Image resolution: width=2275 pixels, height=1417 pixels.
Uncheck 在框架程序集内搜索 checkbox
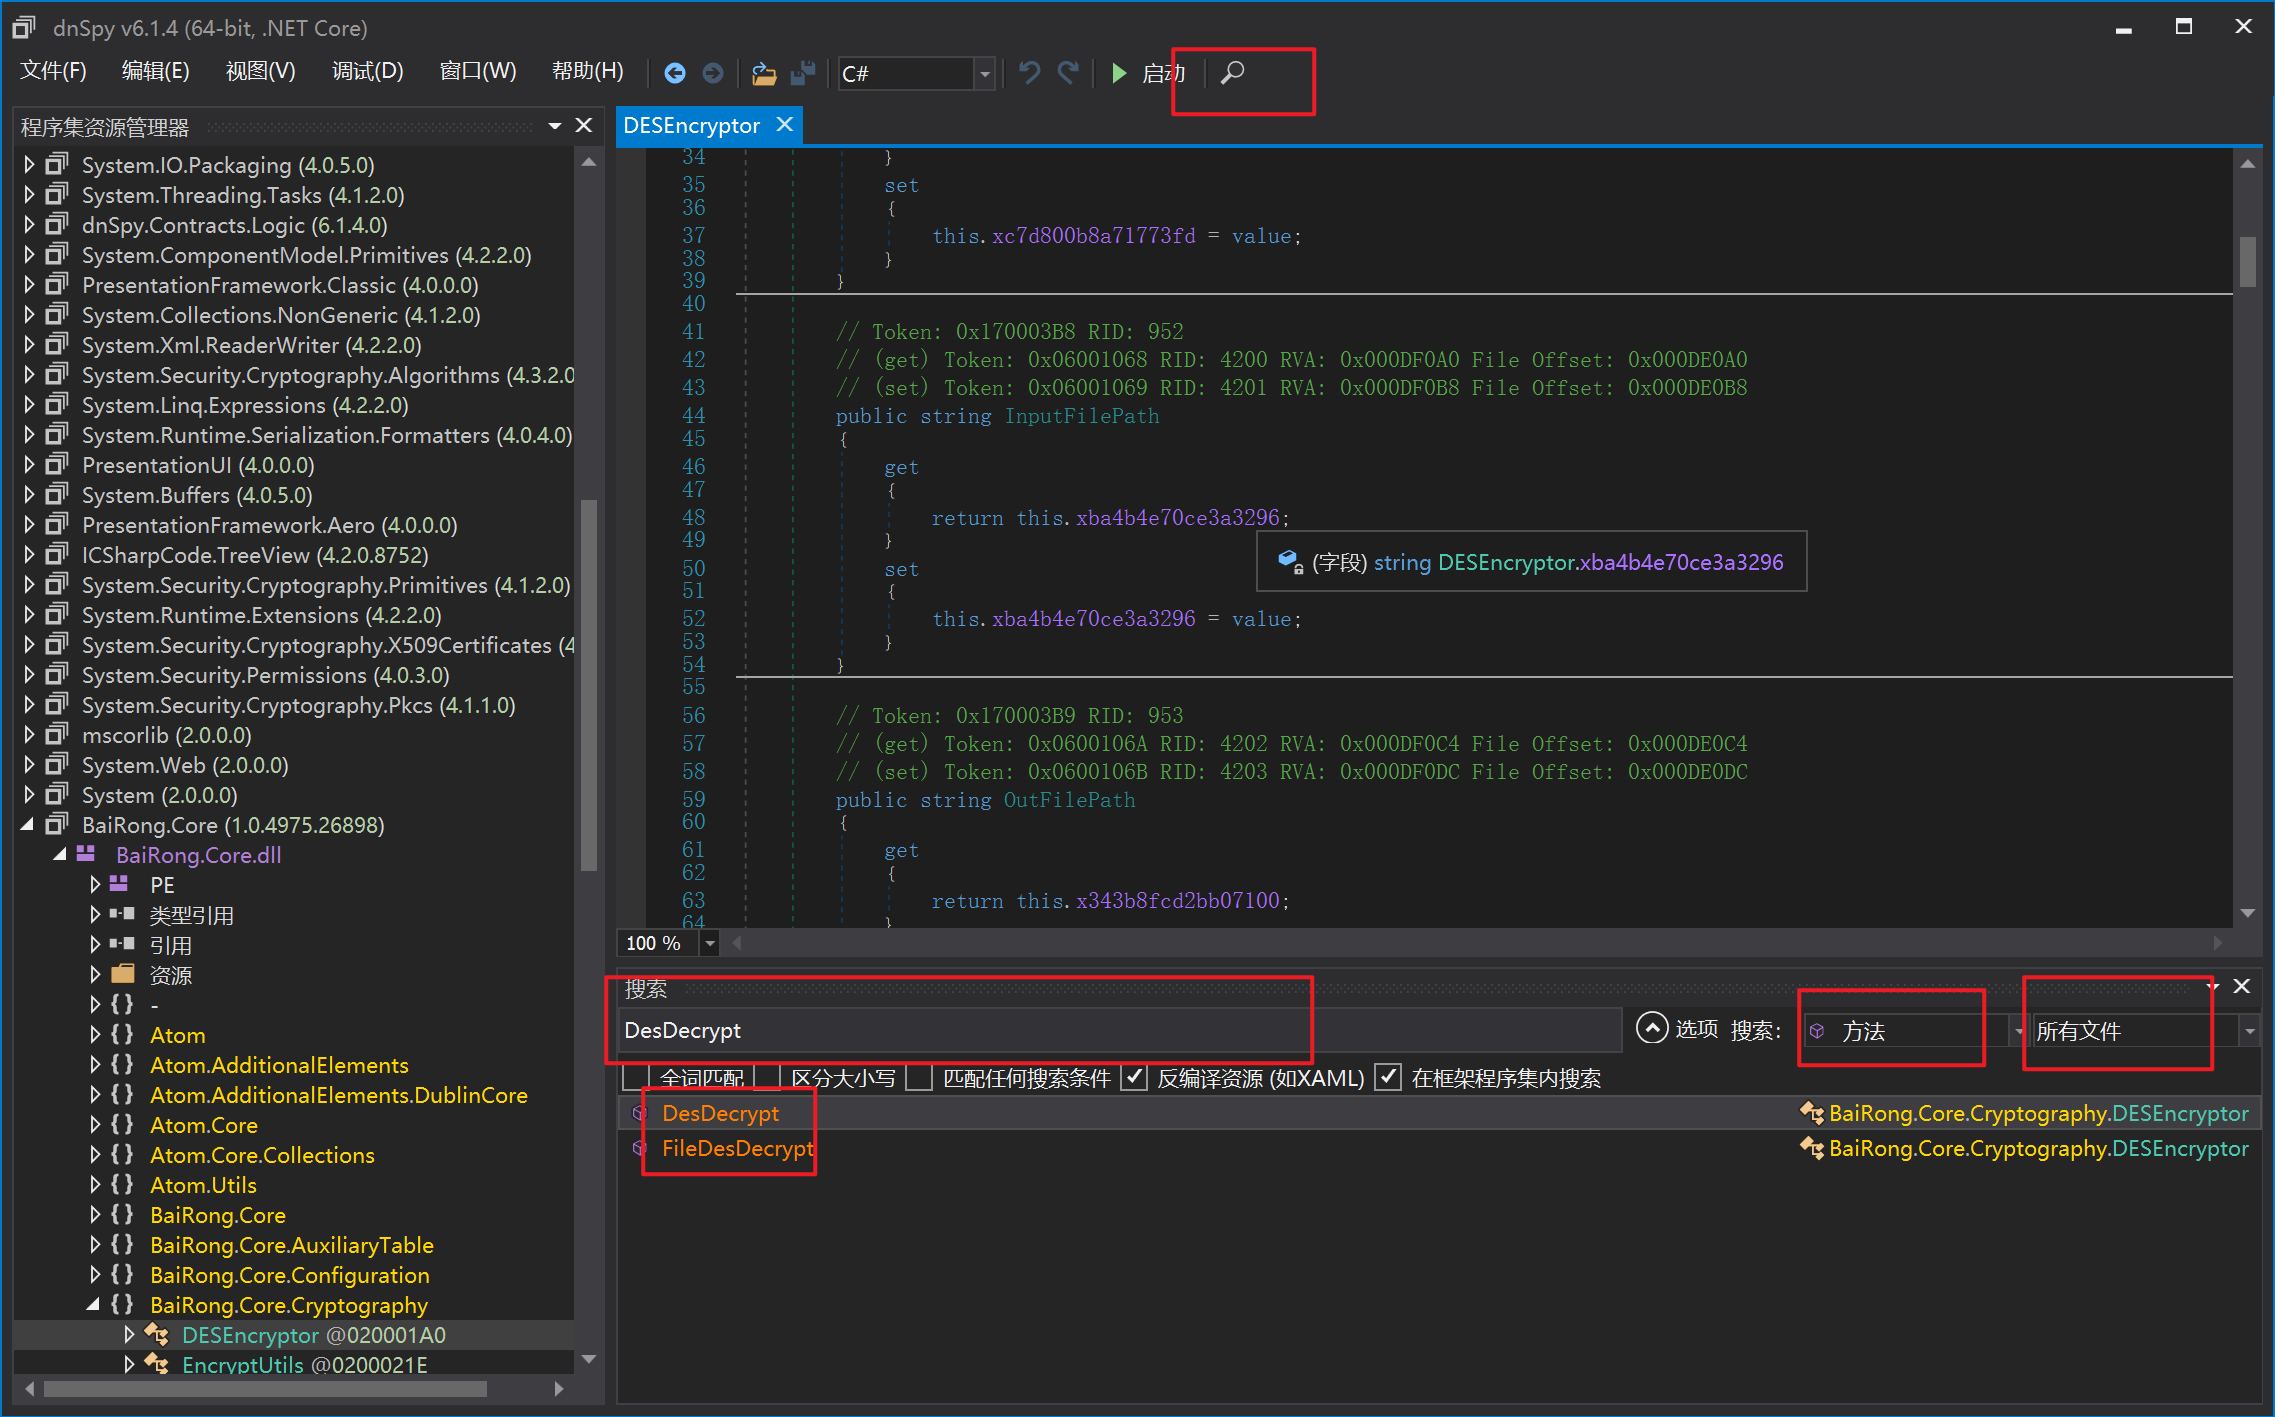1387,1078
